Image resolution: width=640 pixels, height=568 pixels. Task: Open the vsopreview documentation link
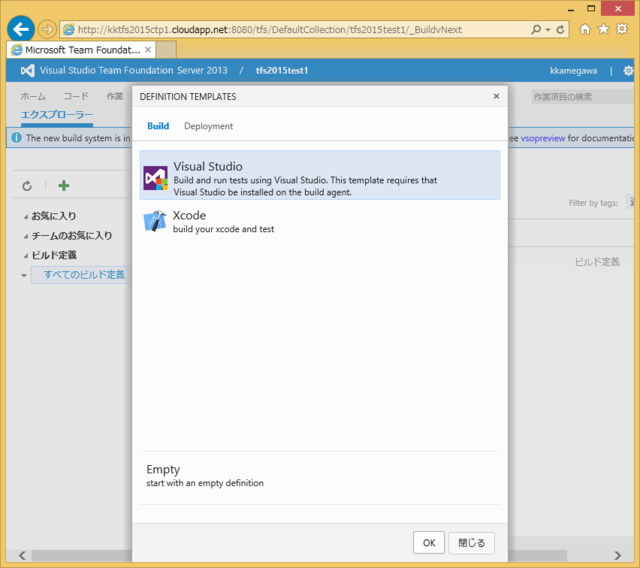(543, 138)
